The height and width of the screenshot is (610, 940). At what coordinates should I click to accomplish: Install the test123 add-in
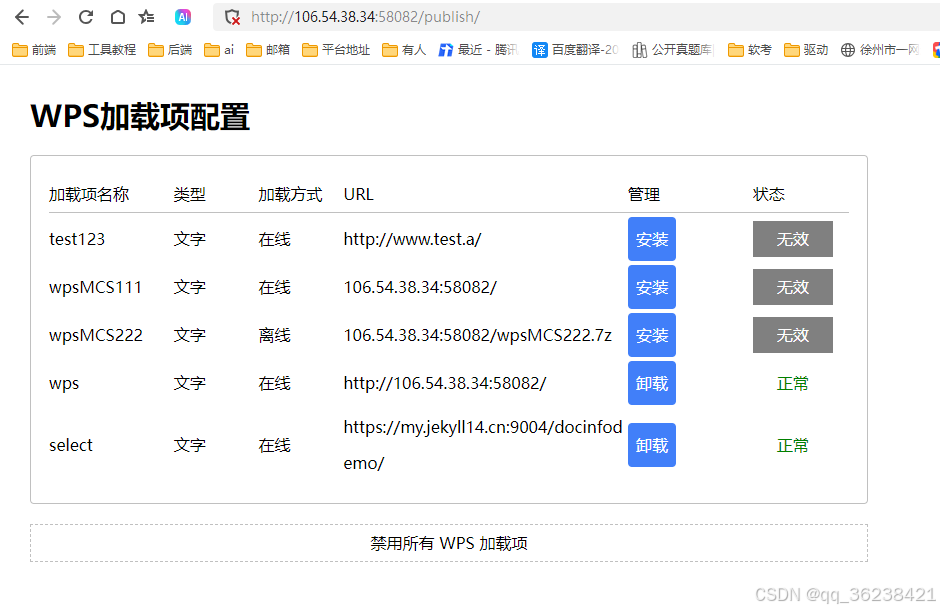(652, 239)
